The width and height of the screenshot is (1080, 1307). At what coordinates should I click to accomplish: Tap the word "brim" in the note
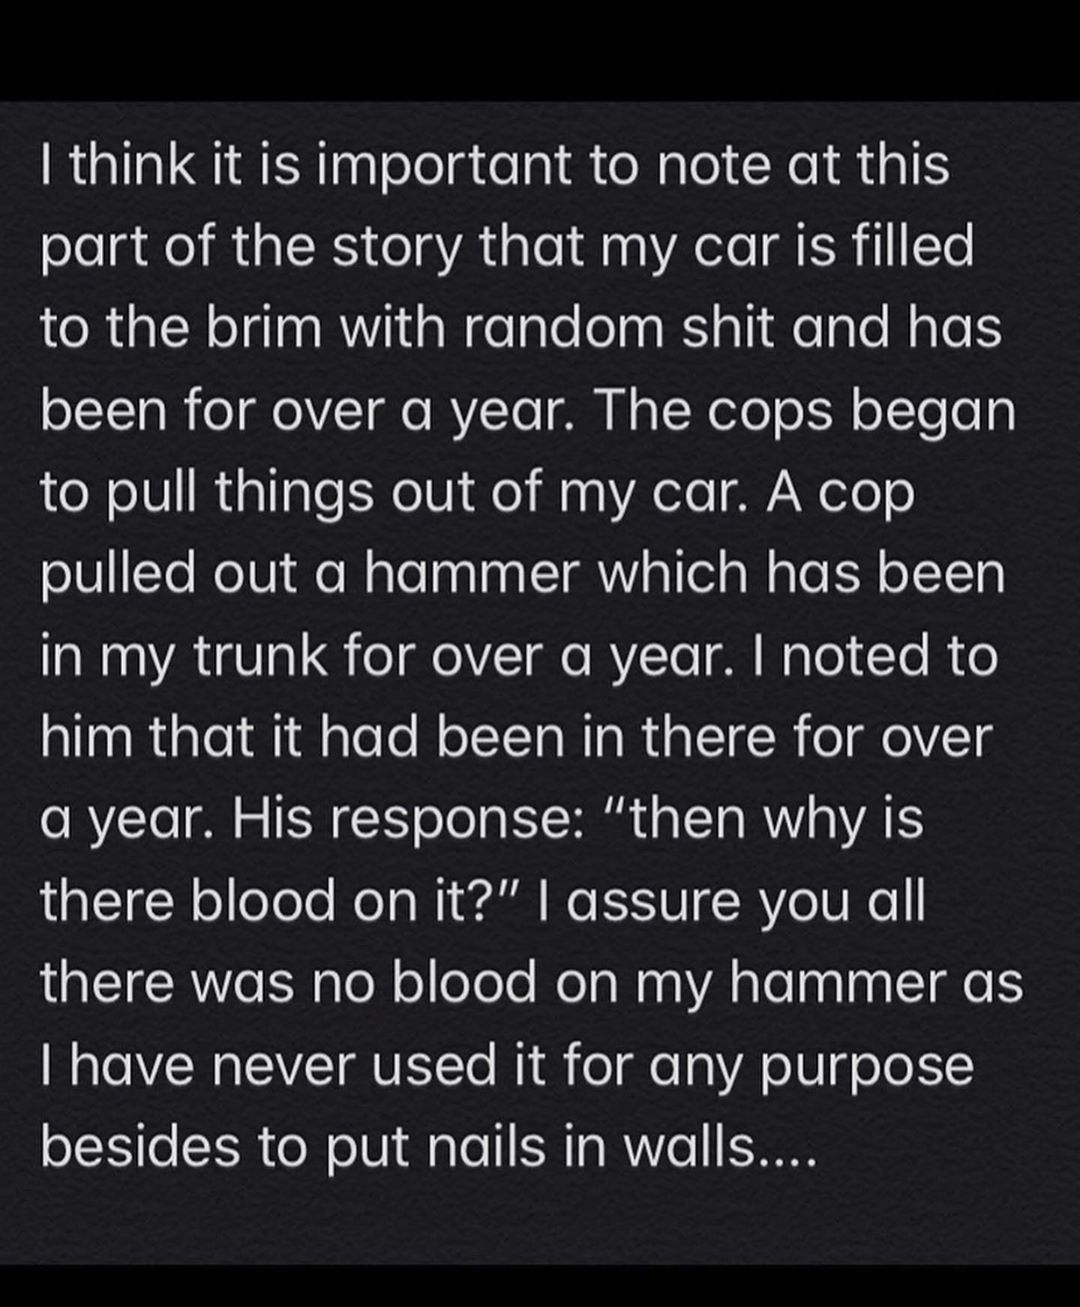tap(264, 329)
